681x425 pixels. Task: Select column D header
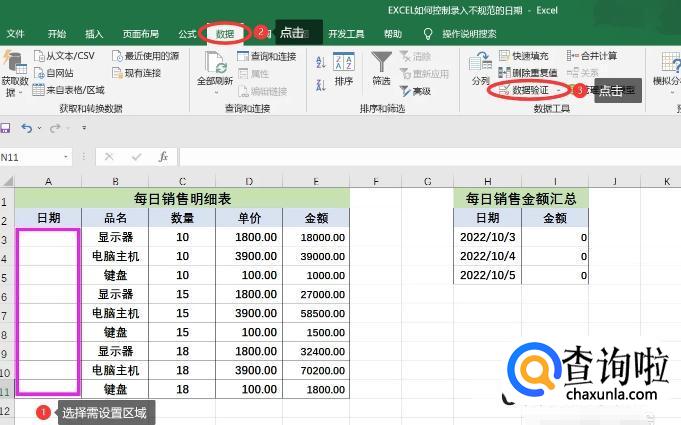(249, 181)
